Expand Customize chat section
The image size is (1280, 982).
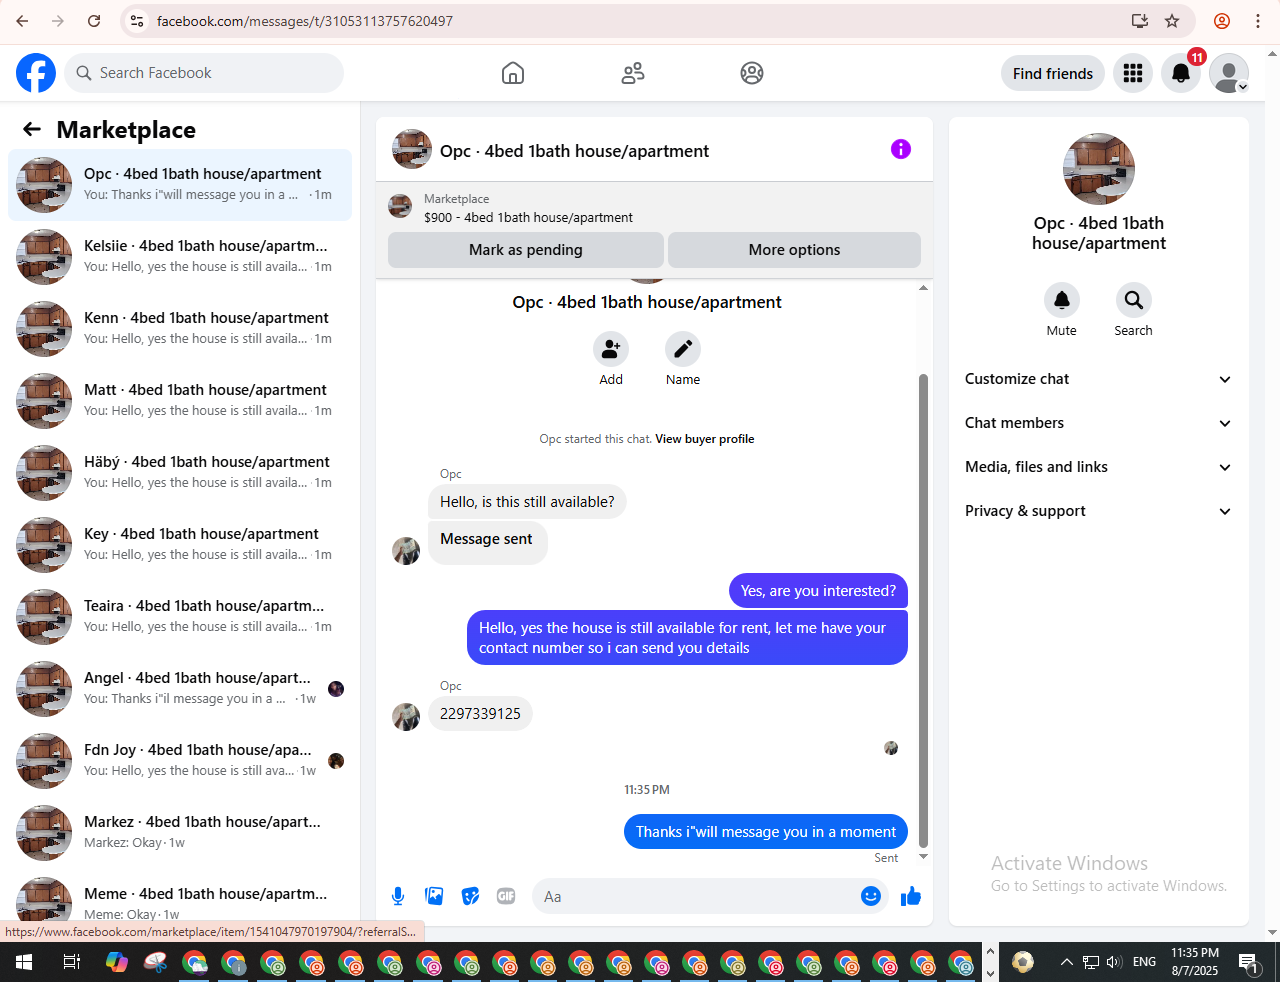tap(1098, 379)
